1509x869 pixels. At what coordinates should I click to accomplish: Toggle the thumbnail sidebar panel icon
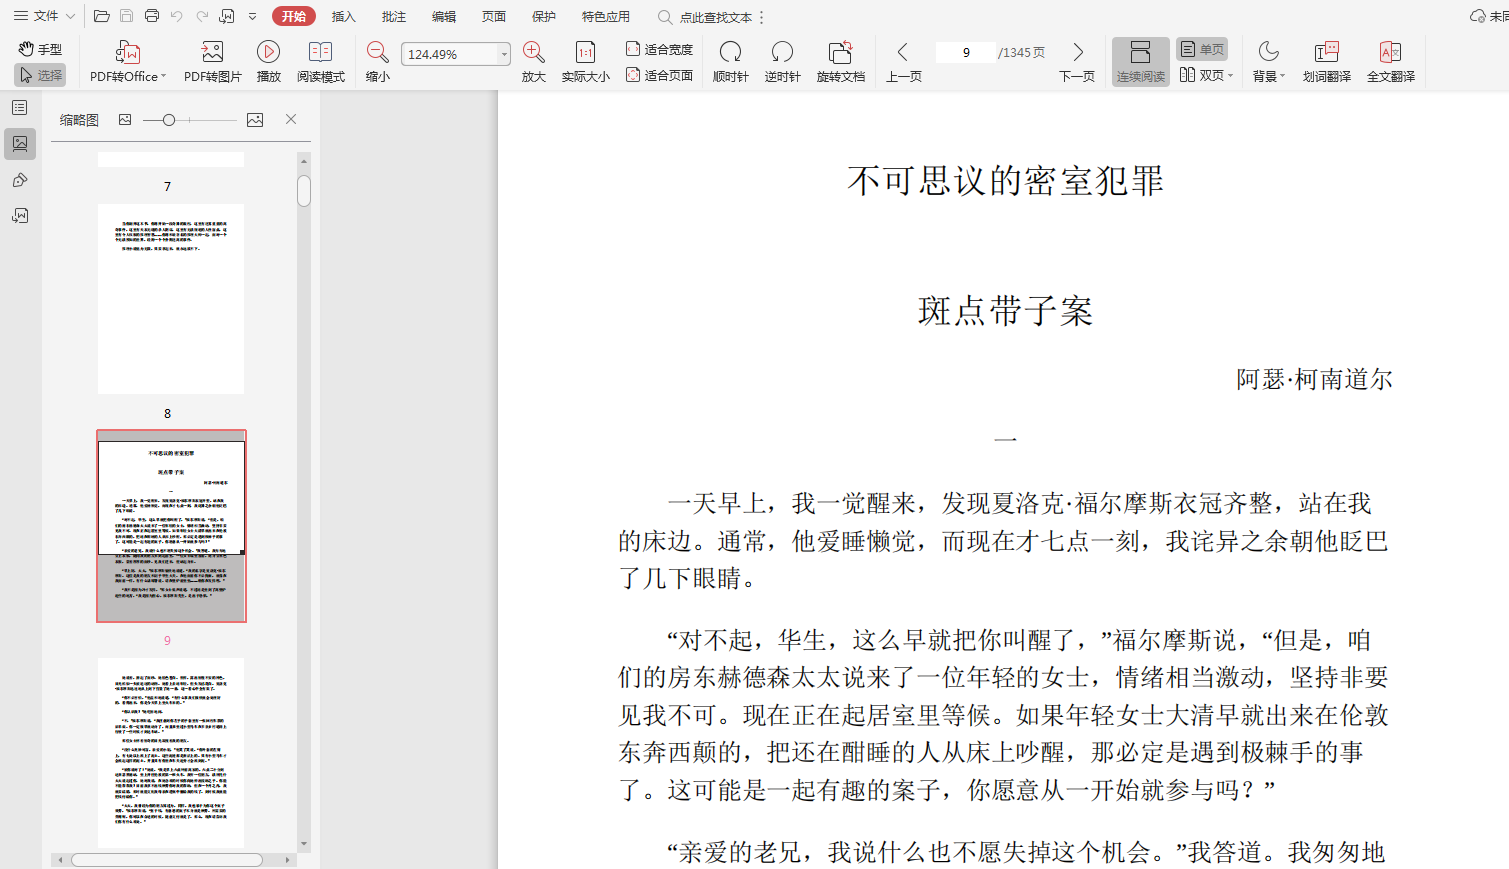pos(20,144)
